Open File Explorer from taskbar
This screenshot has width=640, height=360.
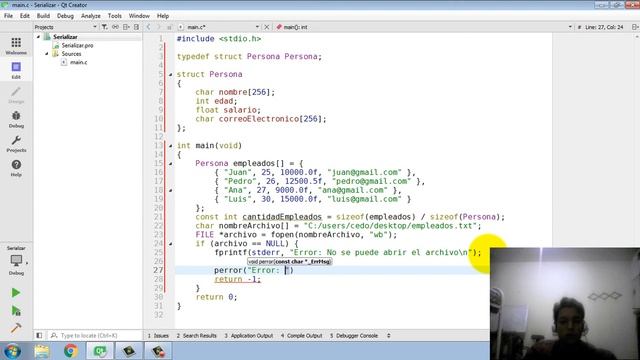pos(42,351)
